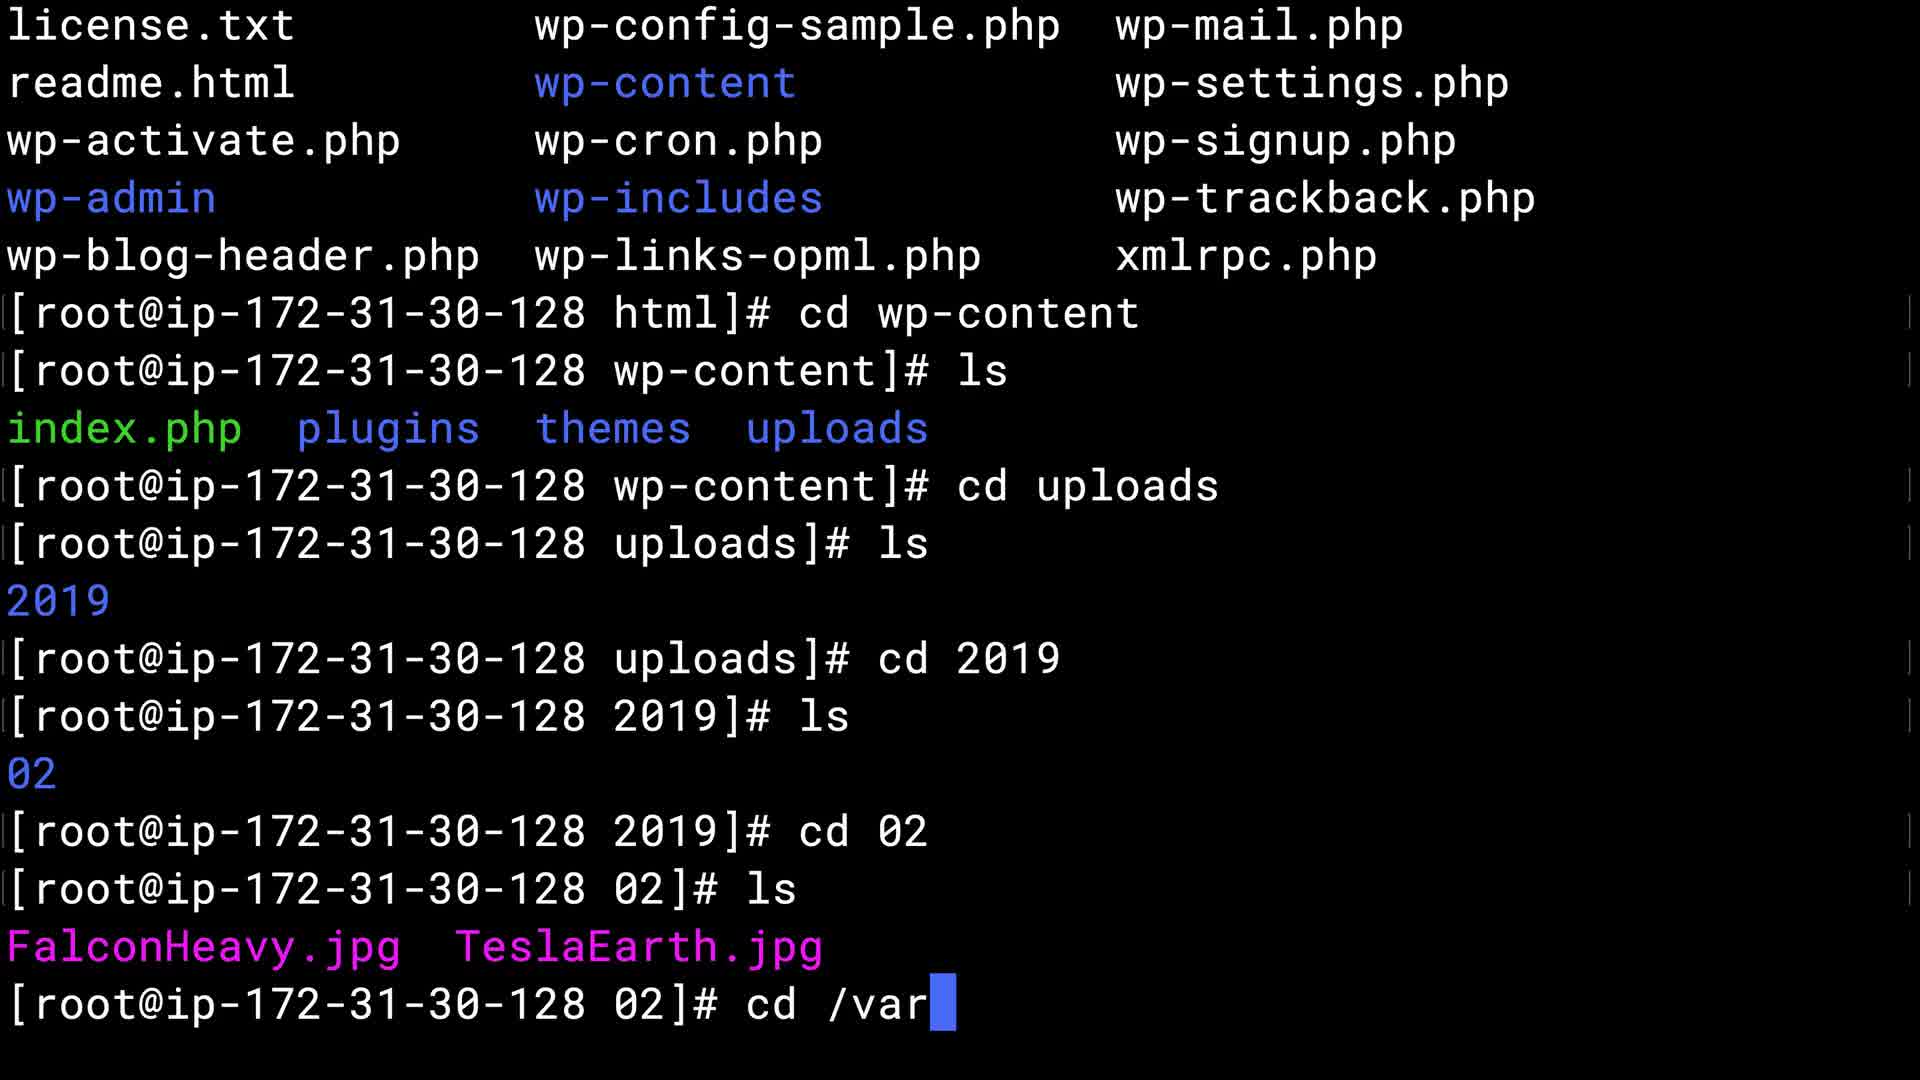1920x1080 pixels.
Task: Click the terminal cursor after /var
Action: [x=943, y=1002]
